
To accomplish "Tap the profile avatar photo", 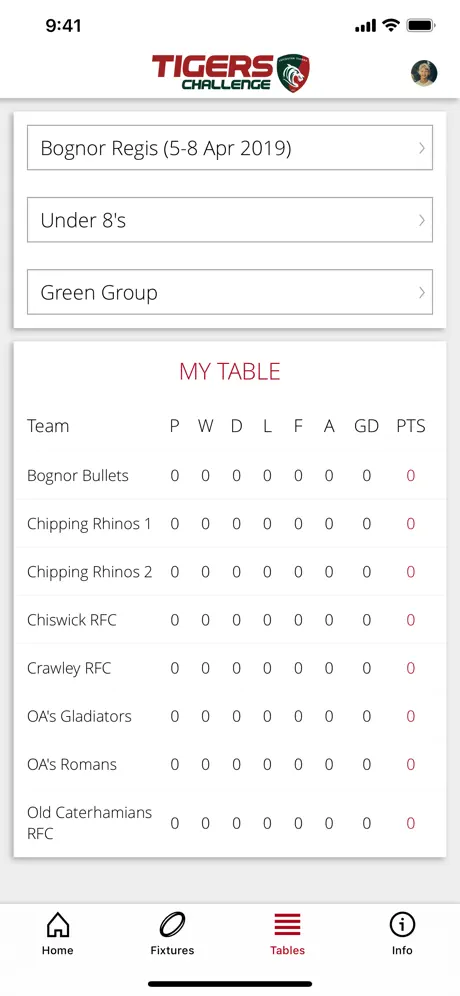I will pos(424,73).
